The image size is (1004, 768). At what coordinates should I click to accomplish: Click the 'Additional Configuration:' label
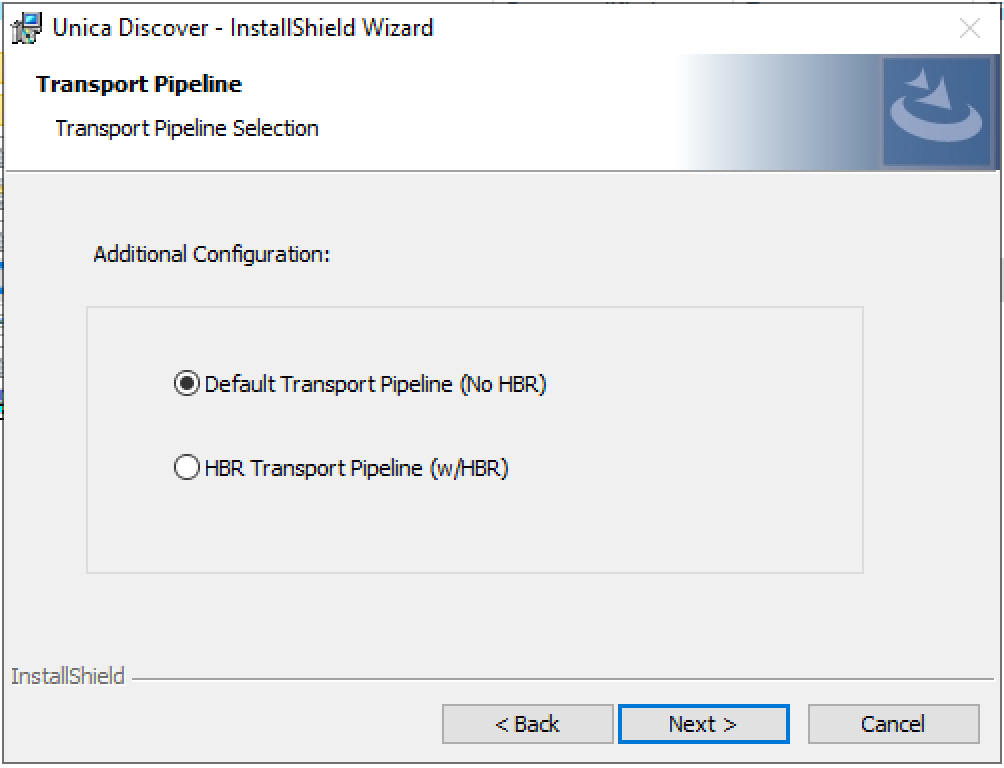click(x=211, y=254)
